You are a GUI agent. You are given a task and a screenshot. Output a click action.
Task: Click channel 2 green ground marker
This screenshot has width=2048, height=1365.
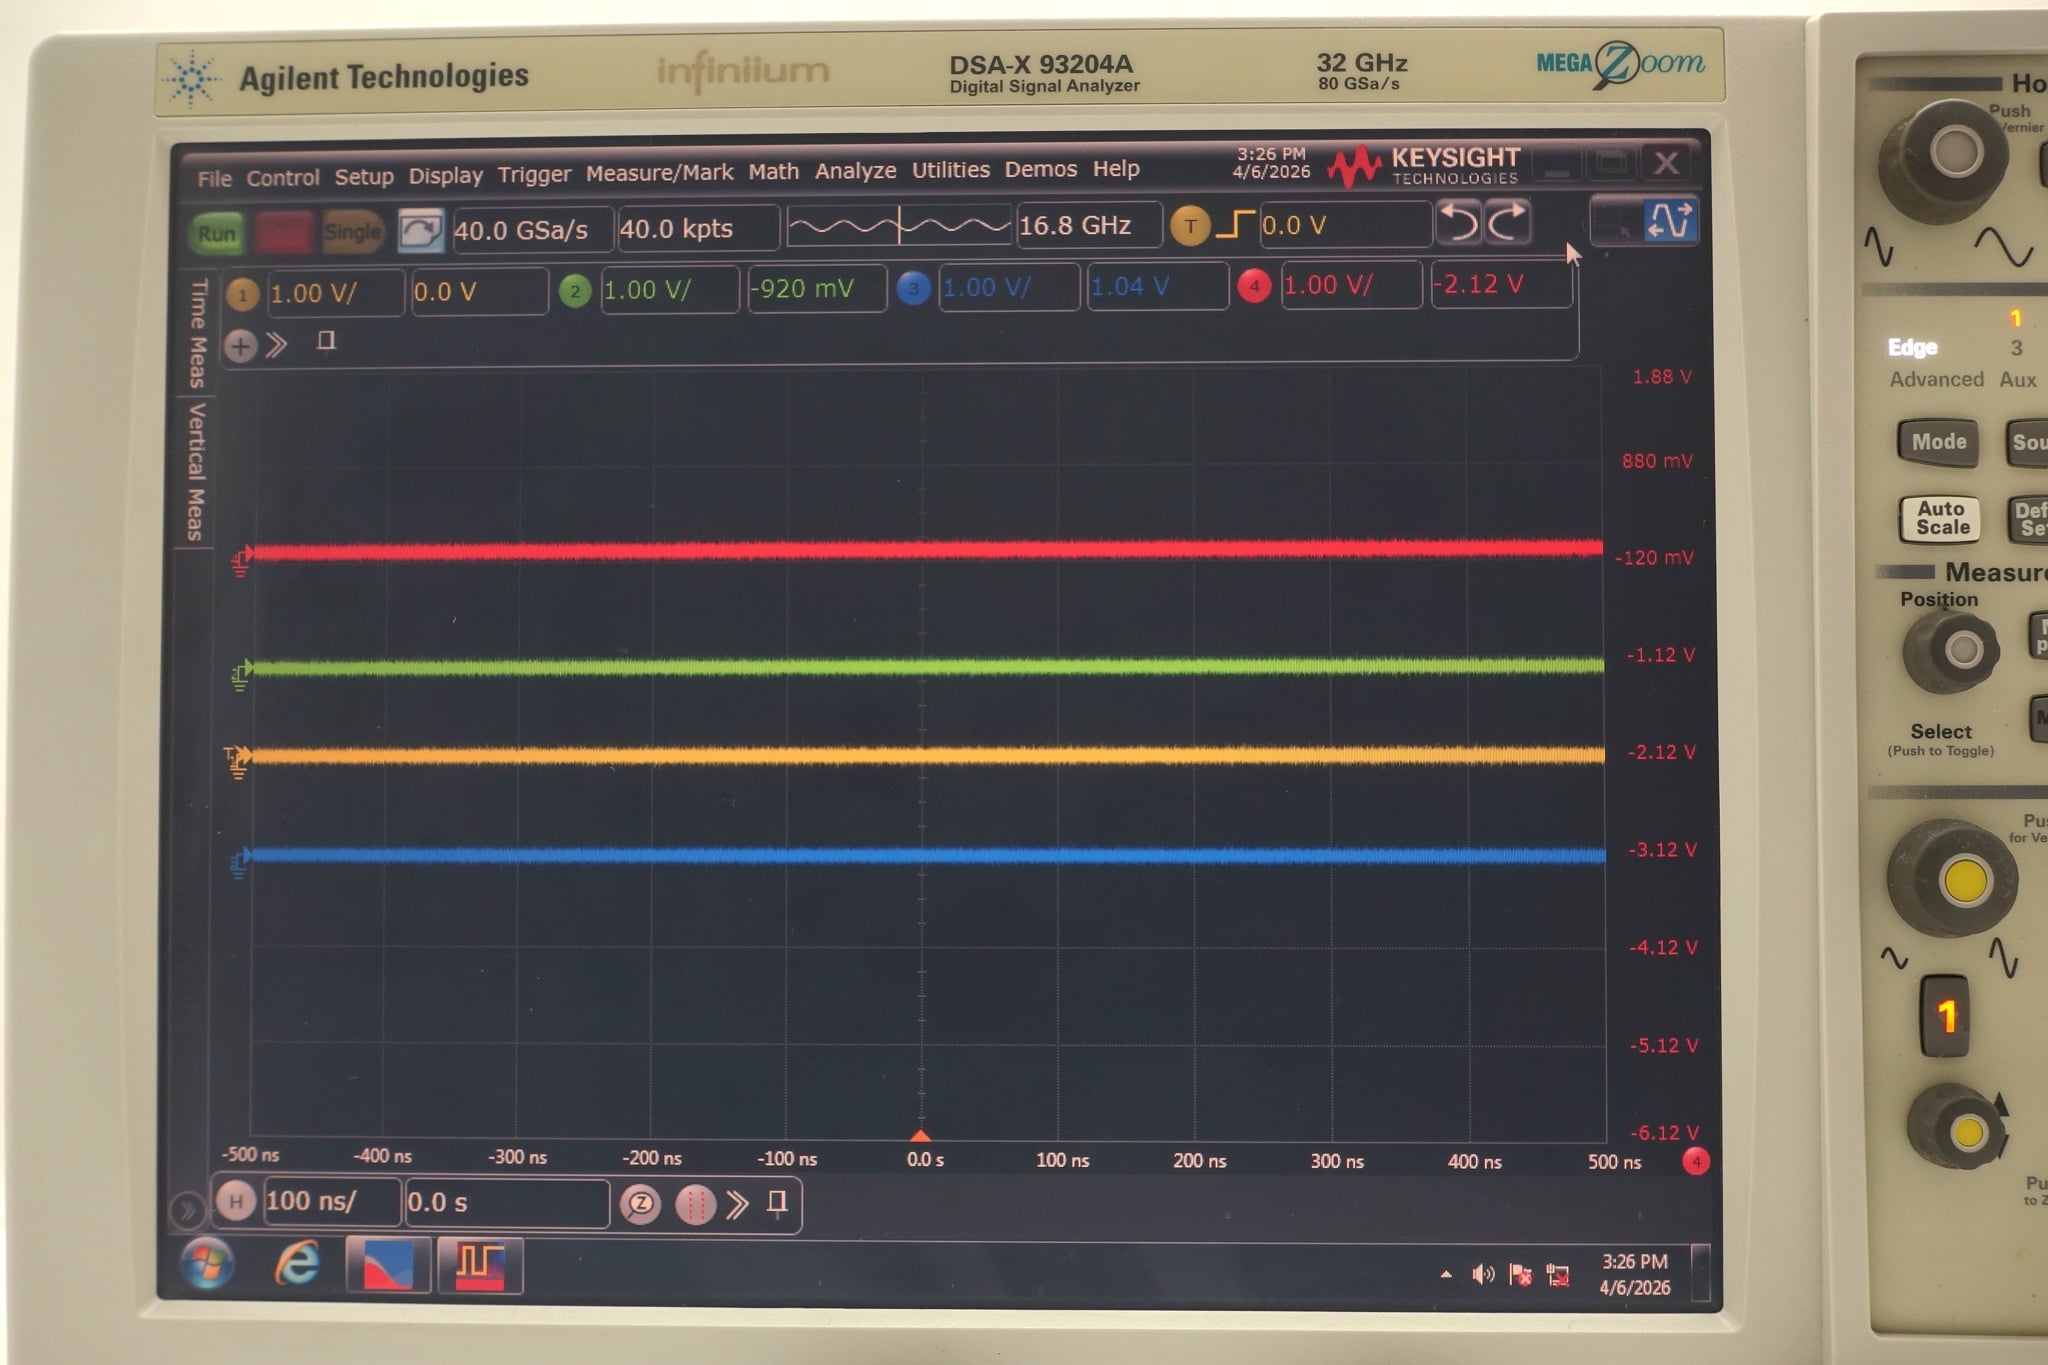tap(241, 675)
